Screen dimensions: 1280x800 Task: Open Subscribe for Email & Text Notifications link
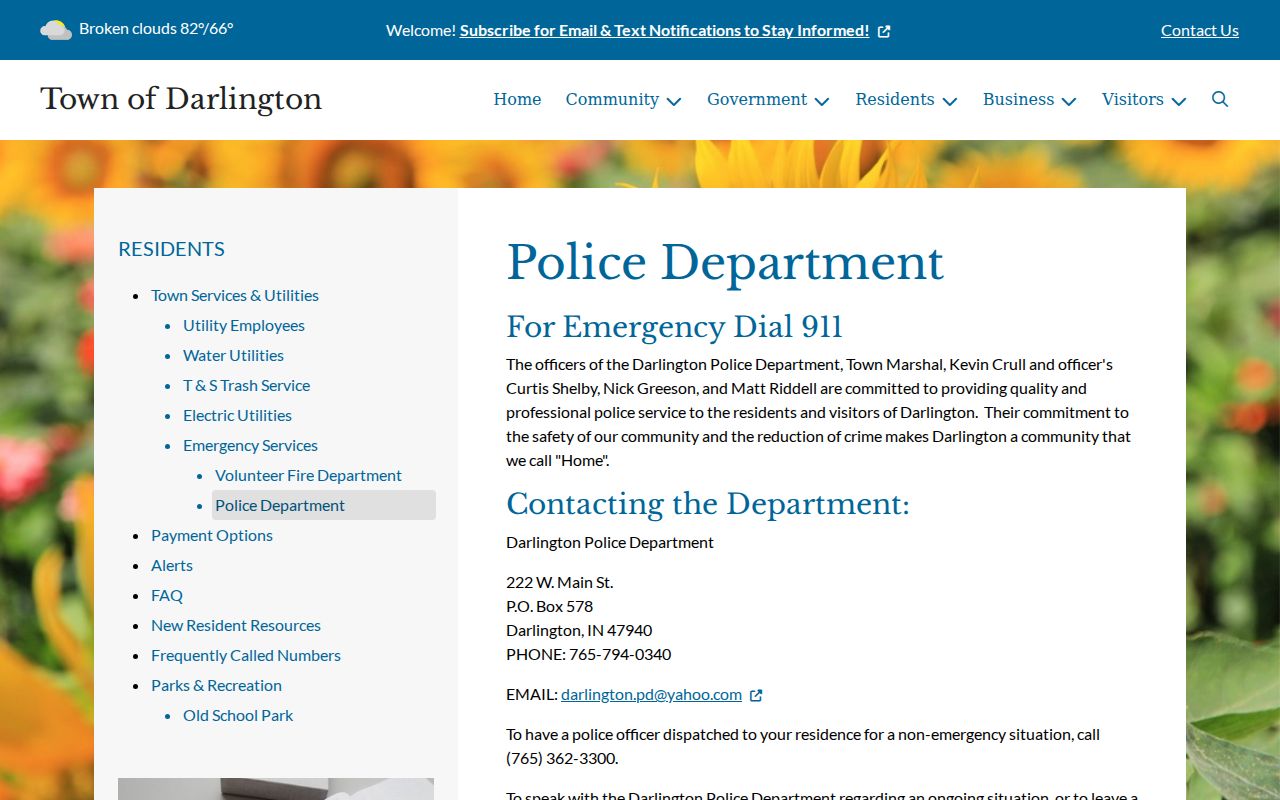pos(664,30)
